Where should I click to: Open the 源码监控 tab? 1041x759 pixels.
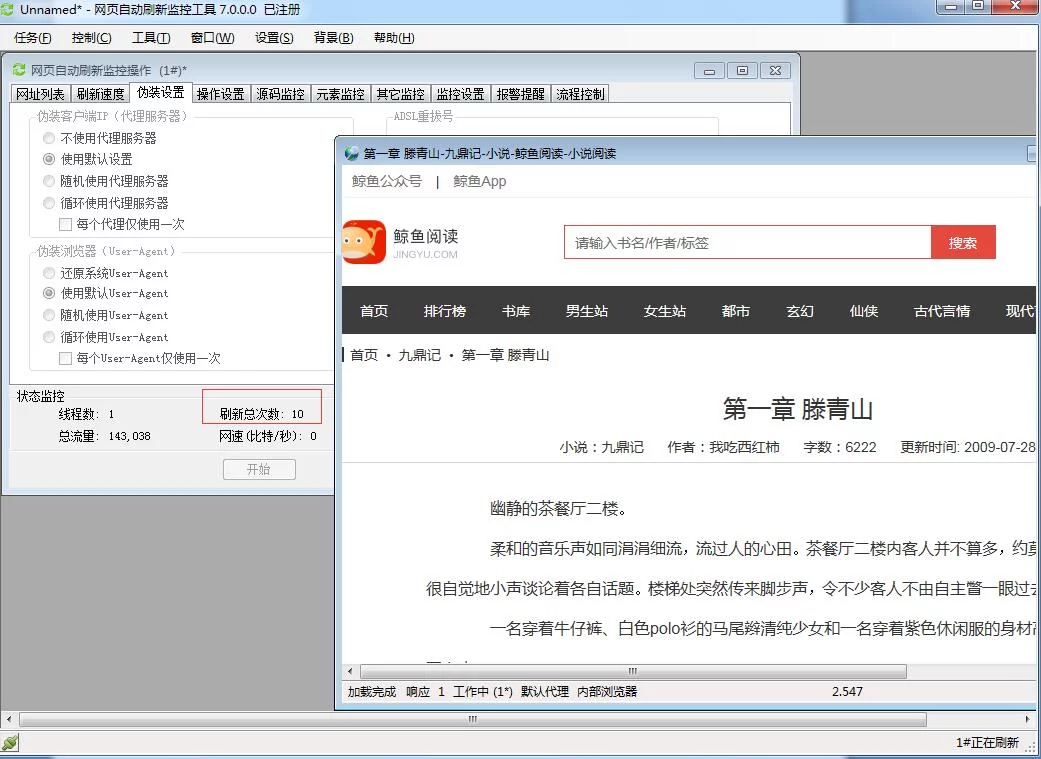coord(280,94)
